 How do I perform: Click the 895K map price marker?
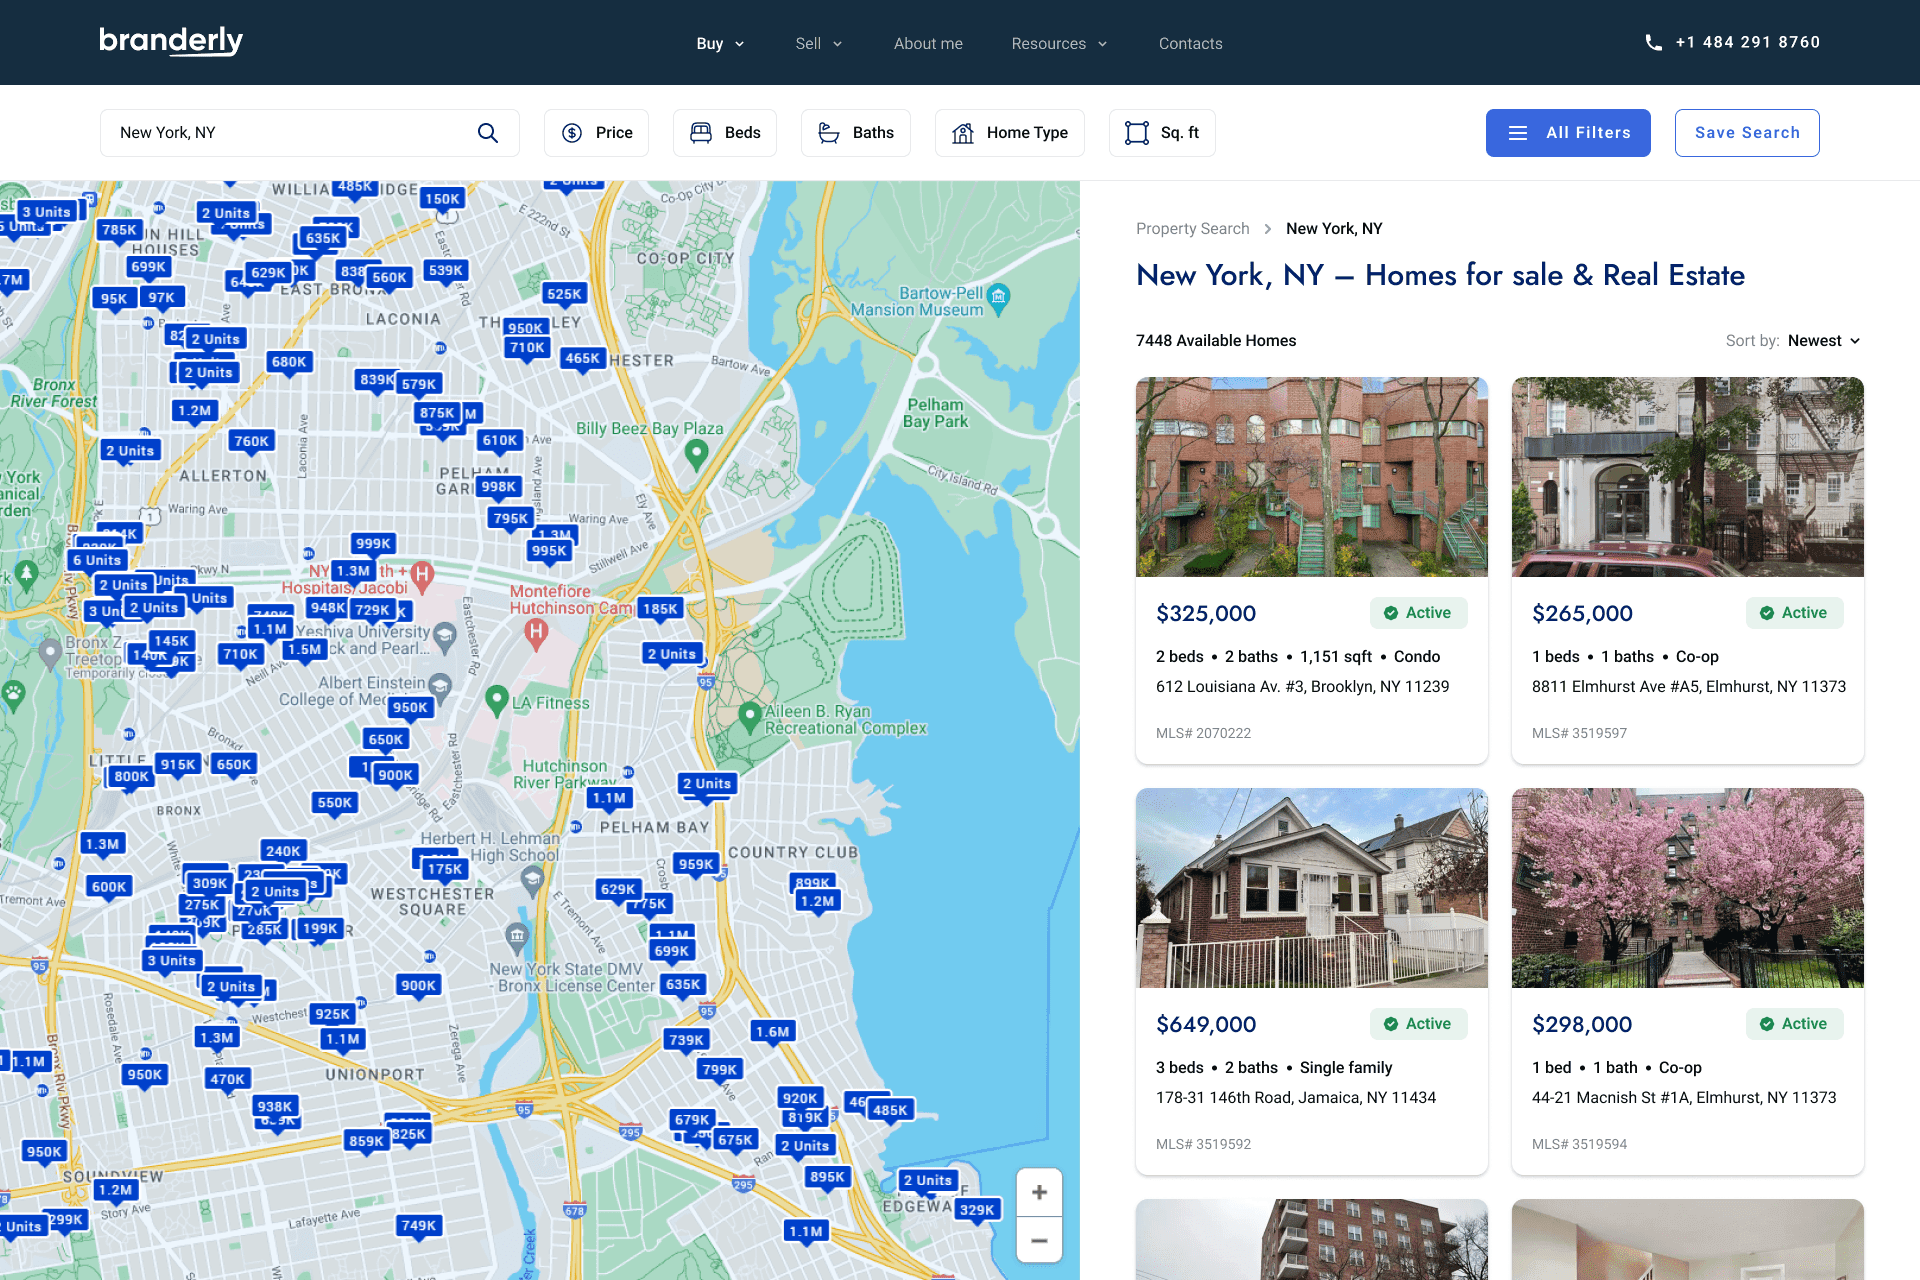click(828, 1176)
